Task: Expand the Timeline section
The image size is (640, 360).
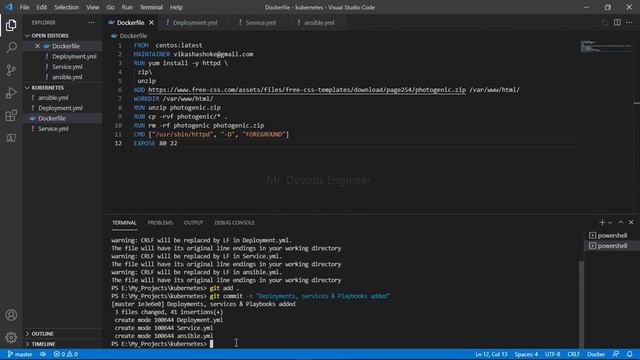Action: [43, 344]
